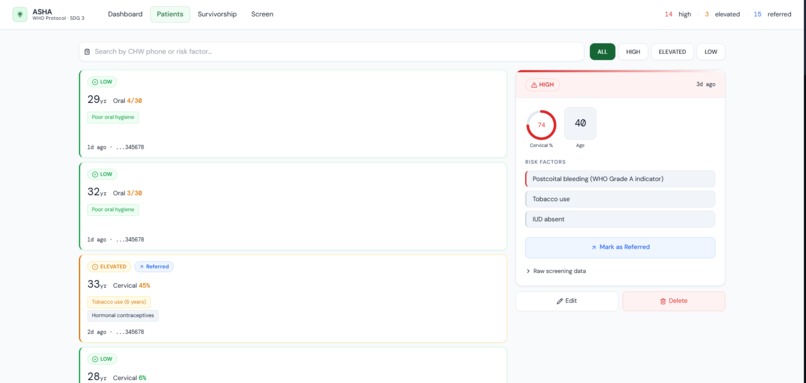The image size is (806, 383).
Task: Click the Age 40 box
Action: pos(580,123)
